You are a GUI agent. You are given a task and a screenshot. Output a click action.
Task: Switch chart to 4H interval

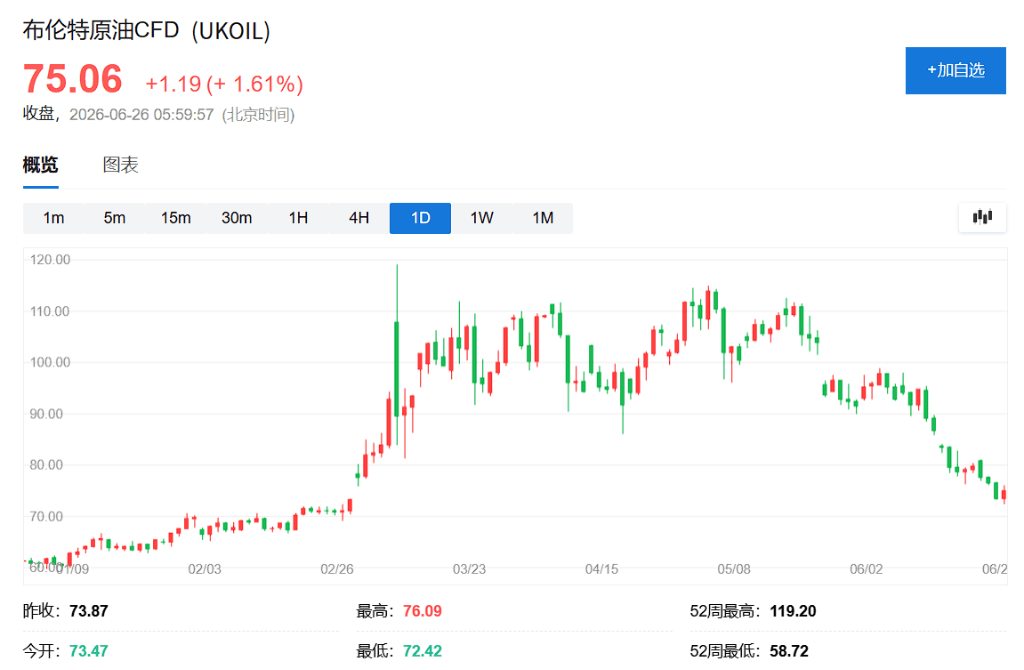pyautogui.click(x=359, y=218)
